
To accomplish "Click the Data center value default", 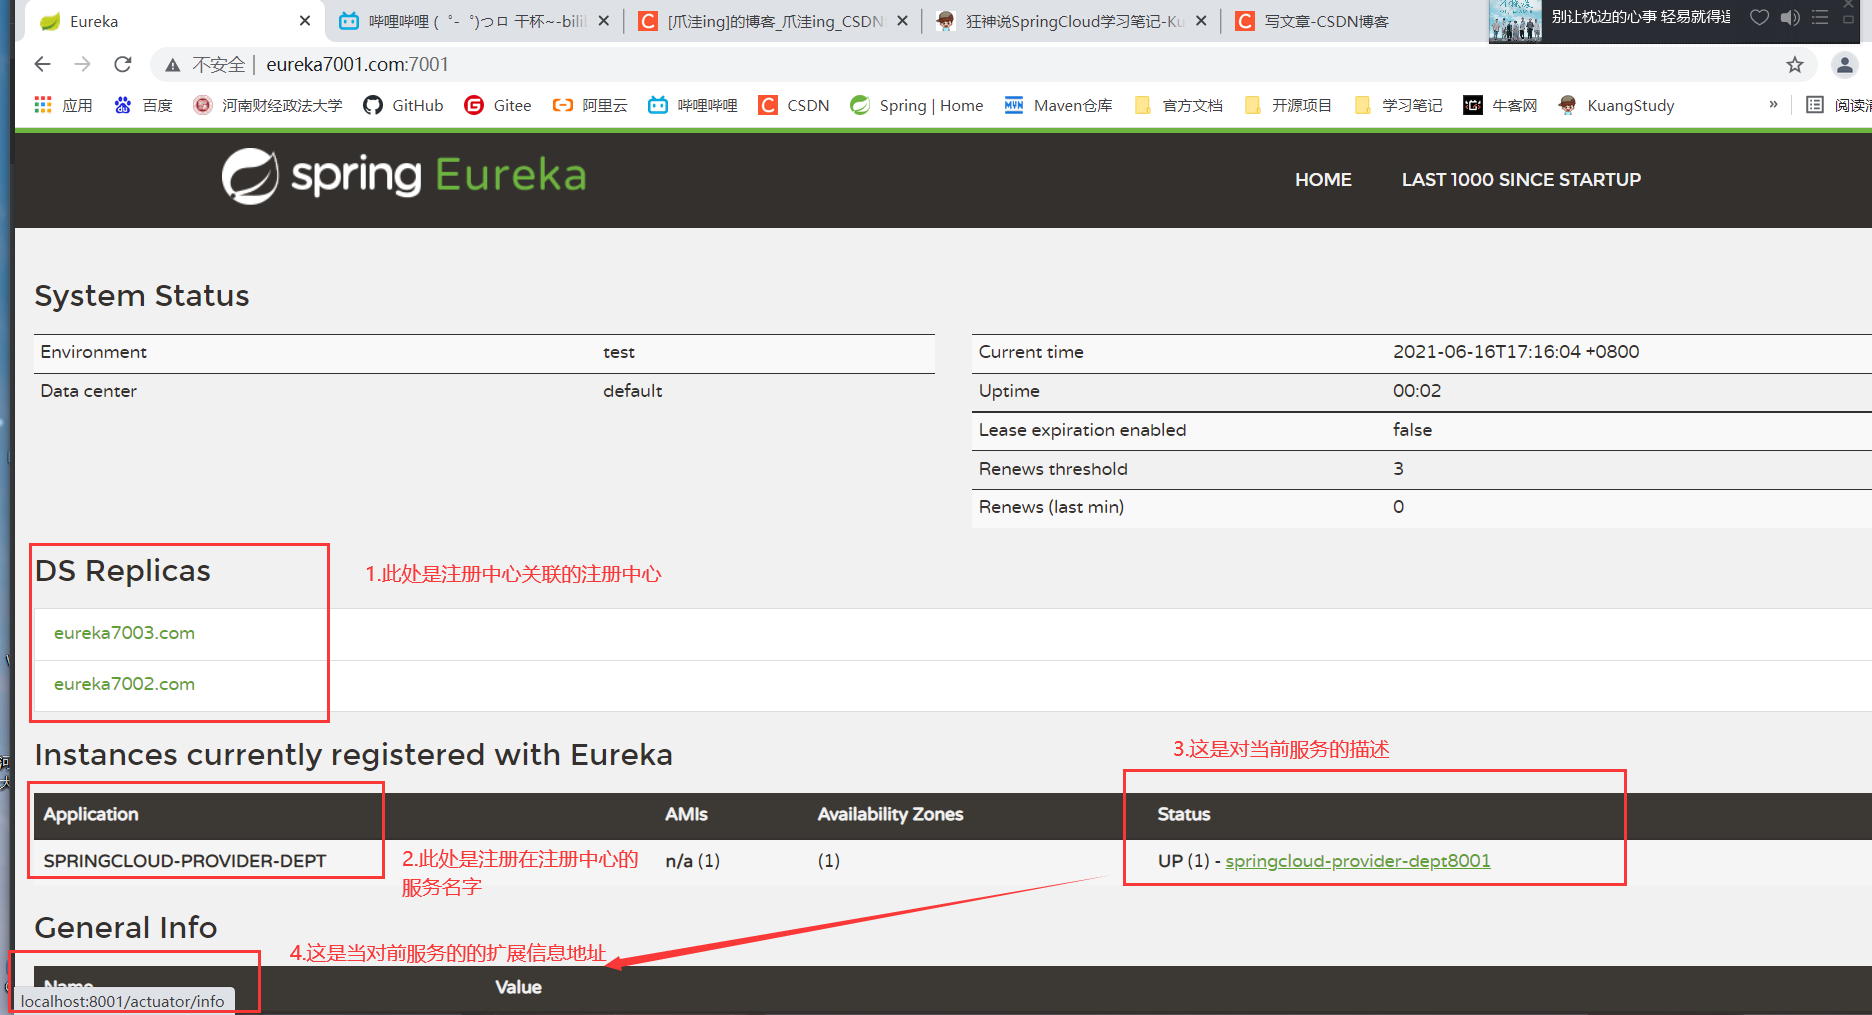I will click(632, 391).
